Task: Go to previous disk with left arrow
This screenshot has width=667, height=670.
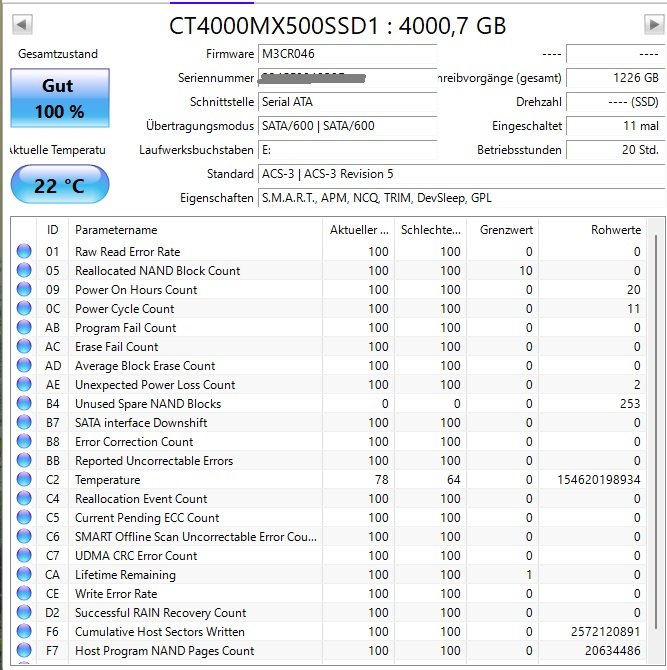Action: (22, 24)
